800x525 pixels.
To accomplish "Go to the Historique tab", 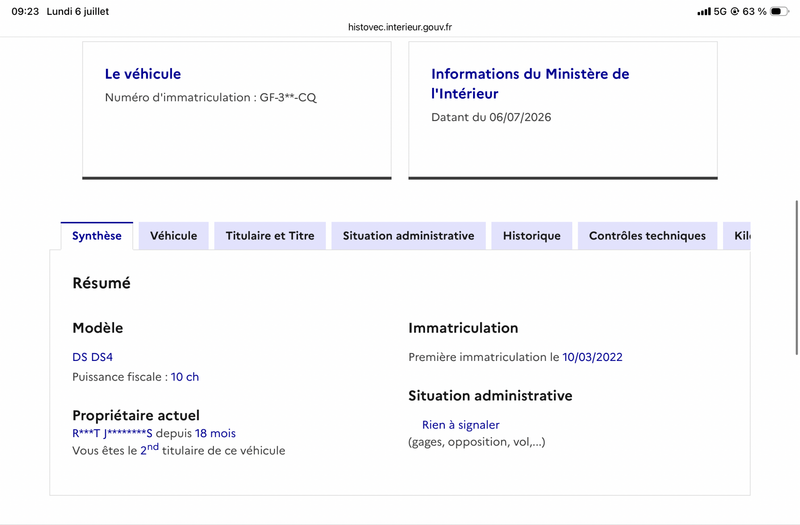I will click(532, 236).
